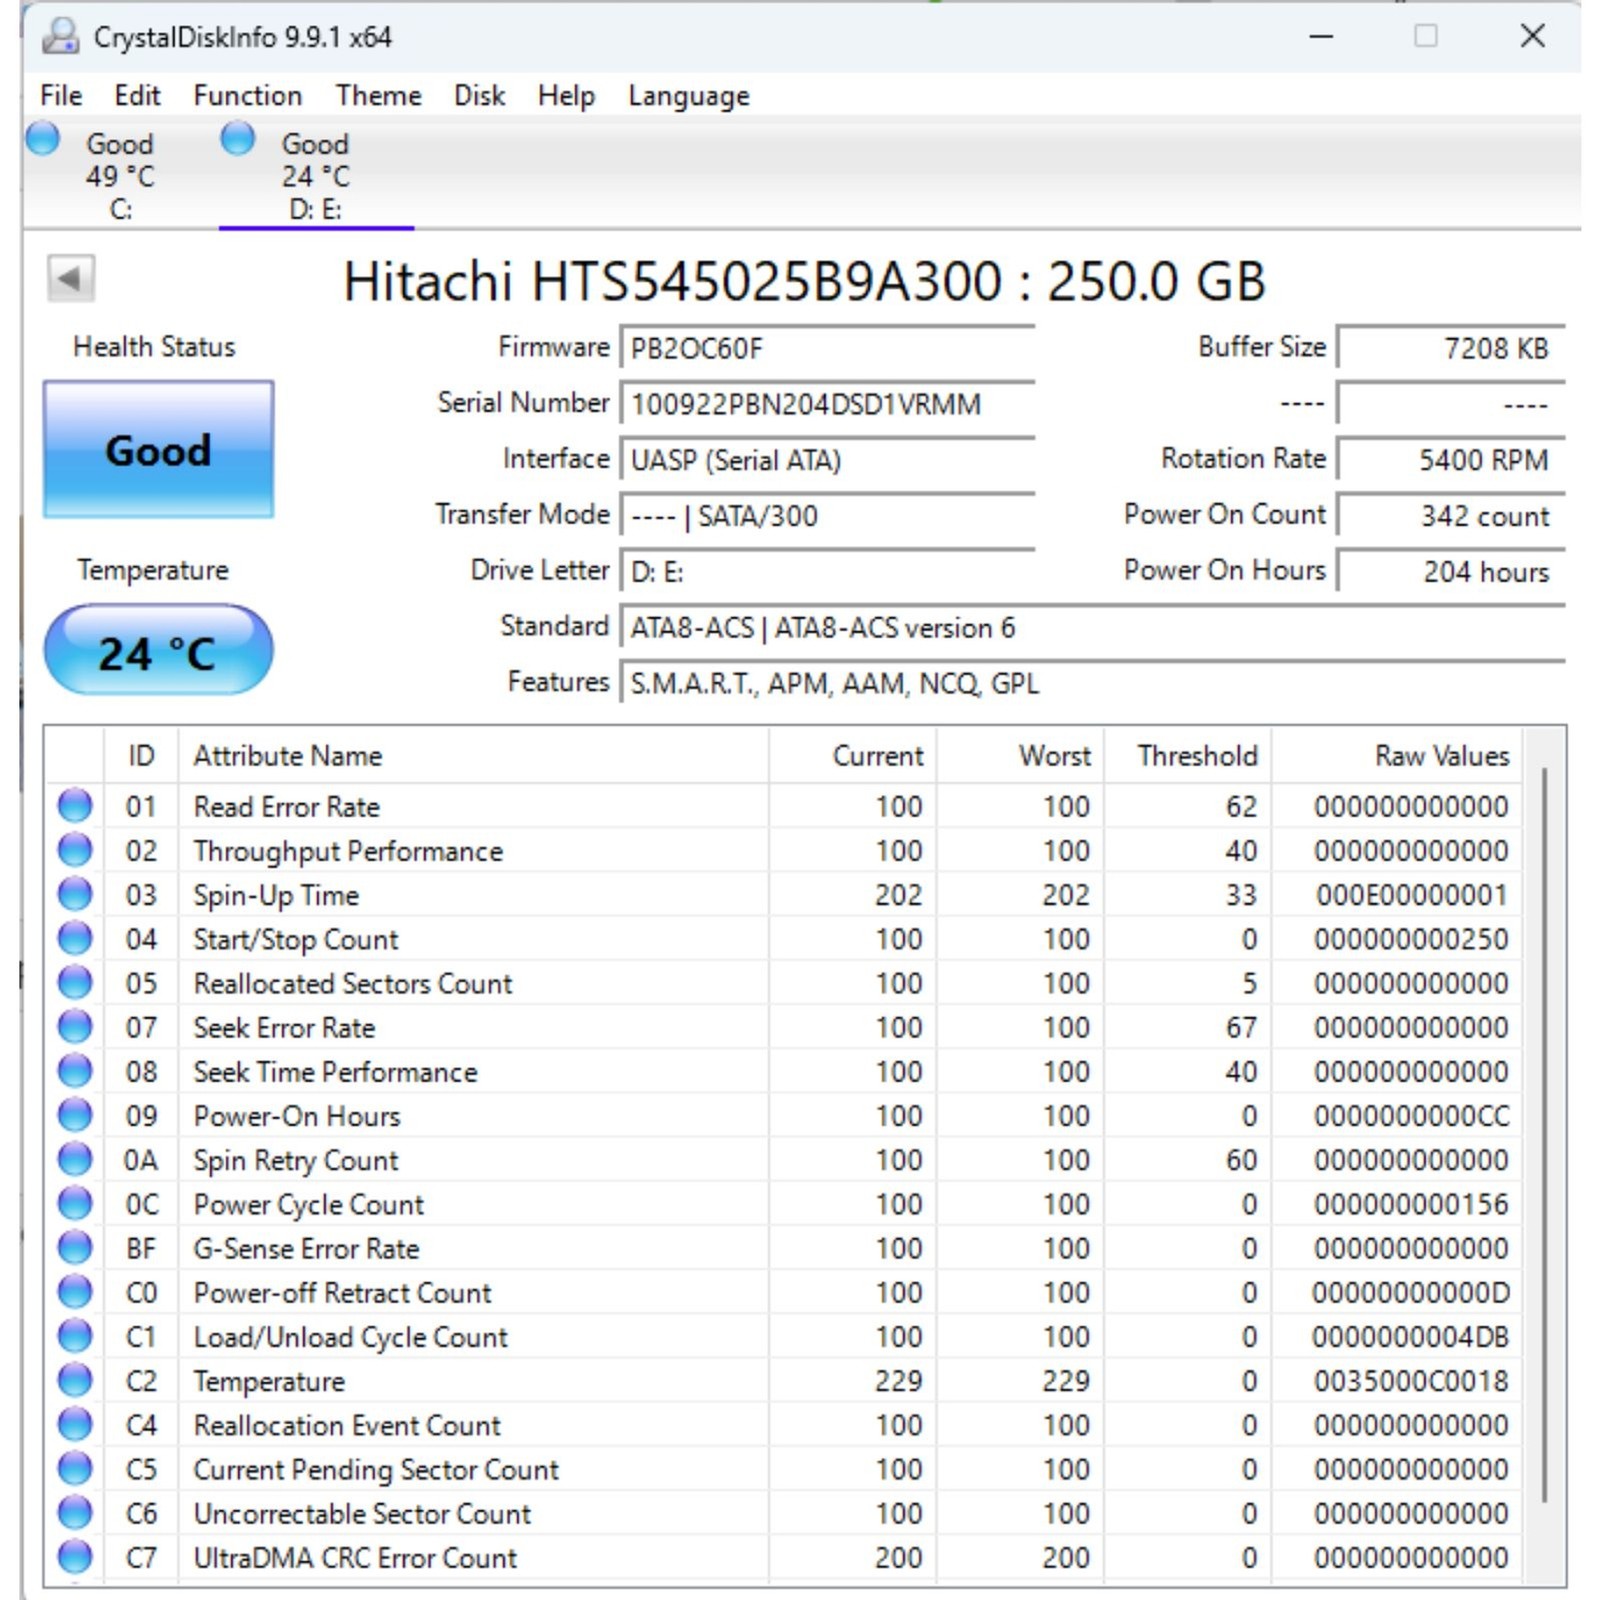1600x1600 pixels.
Task: Click the Rotation Rate 5400 RPM field
Action: 1451,459
